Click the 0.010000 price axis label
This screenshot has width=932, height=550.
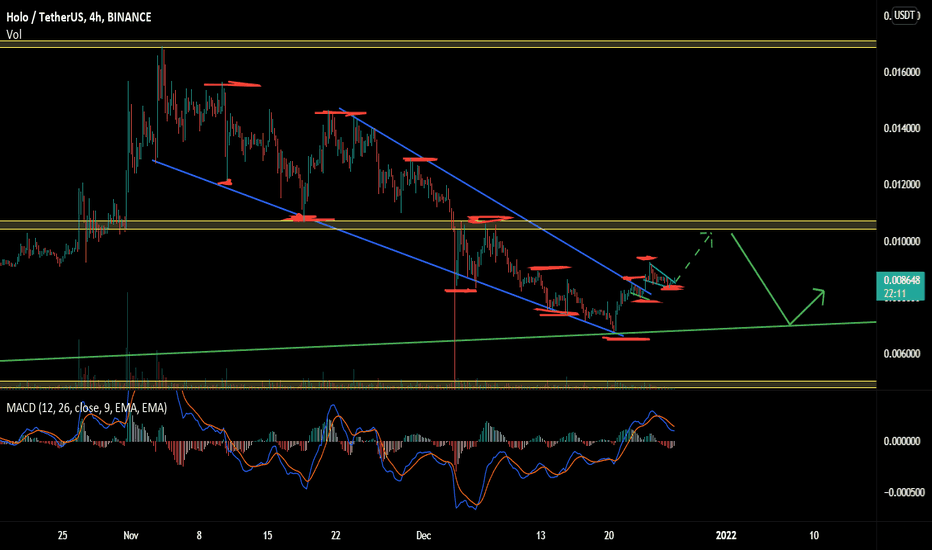(x=902, y=241)
